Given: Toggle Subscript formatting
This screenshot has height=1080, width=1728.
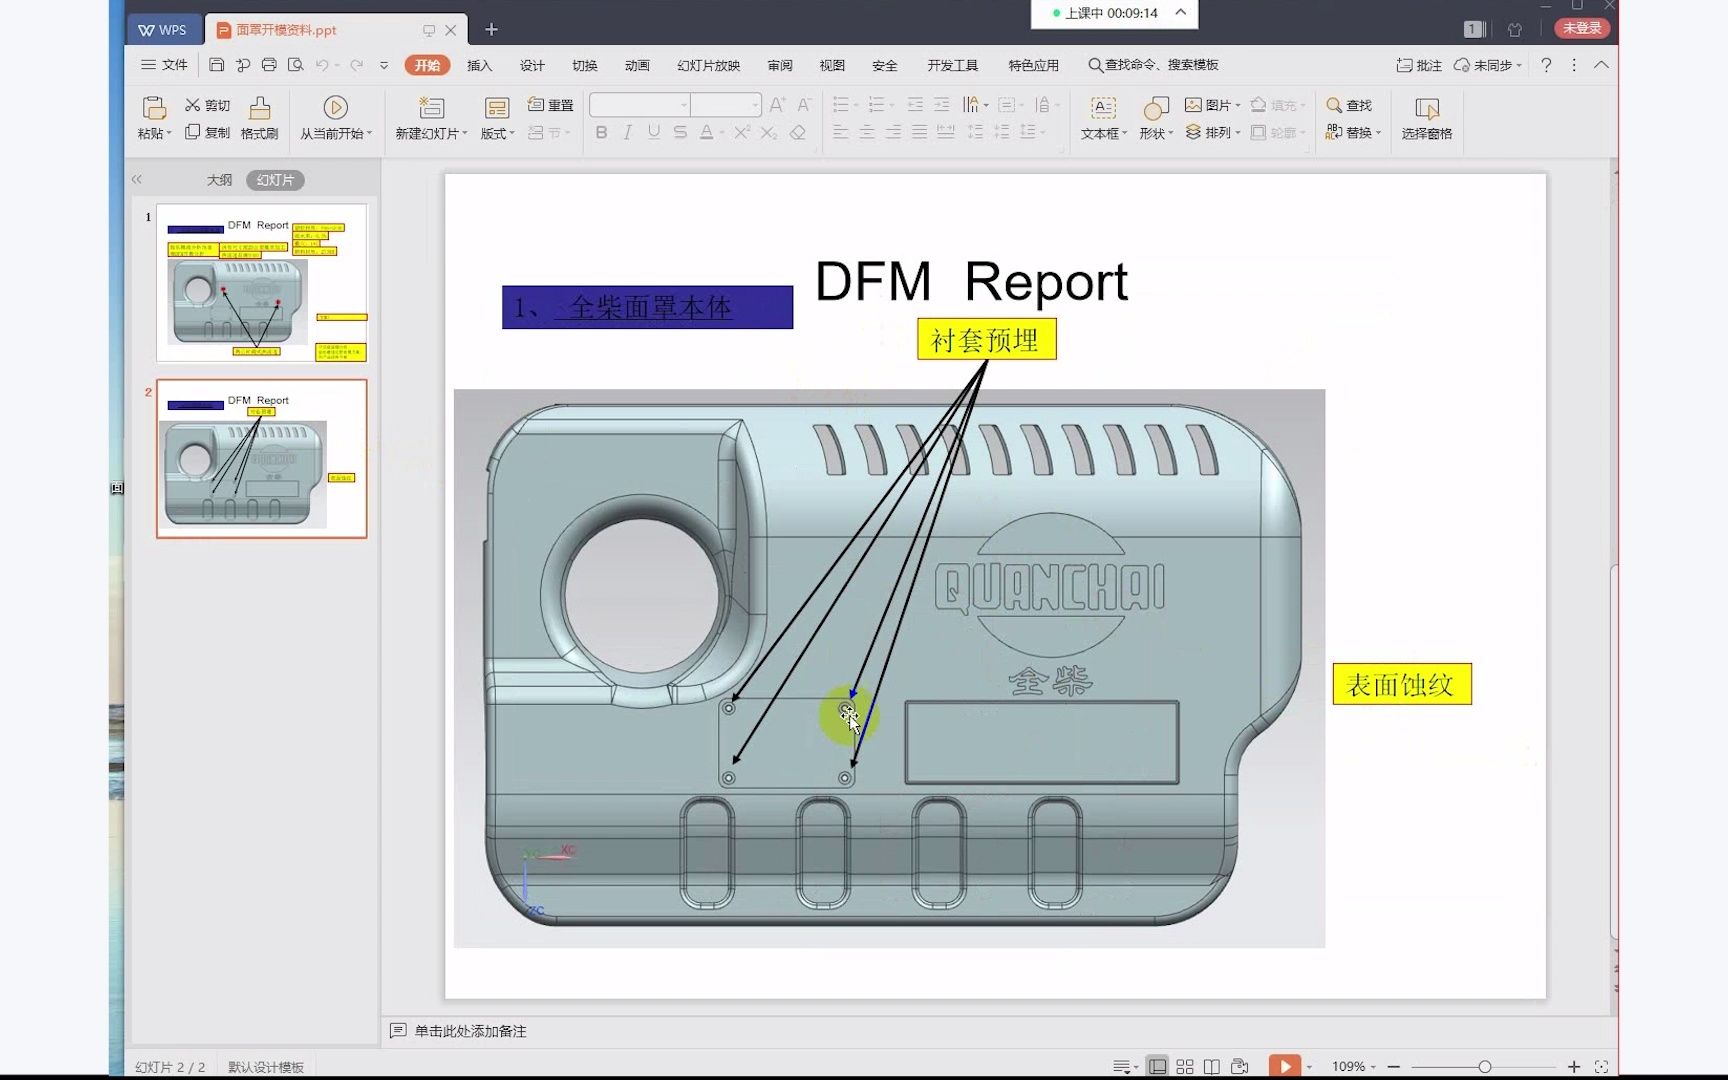Looking at the screenshot, I should pyautogui.click(x=768, y=132).
